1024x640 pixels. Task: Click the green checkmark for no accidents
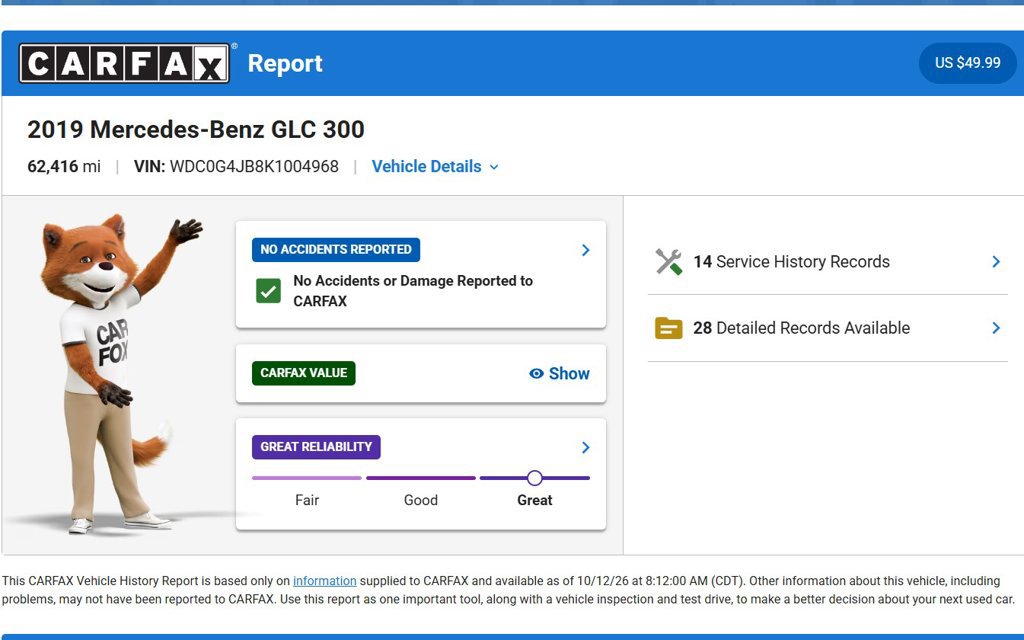click(268, 291)
